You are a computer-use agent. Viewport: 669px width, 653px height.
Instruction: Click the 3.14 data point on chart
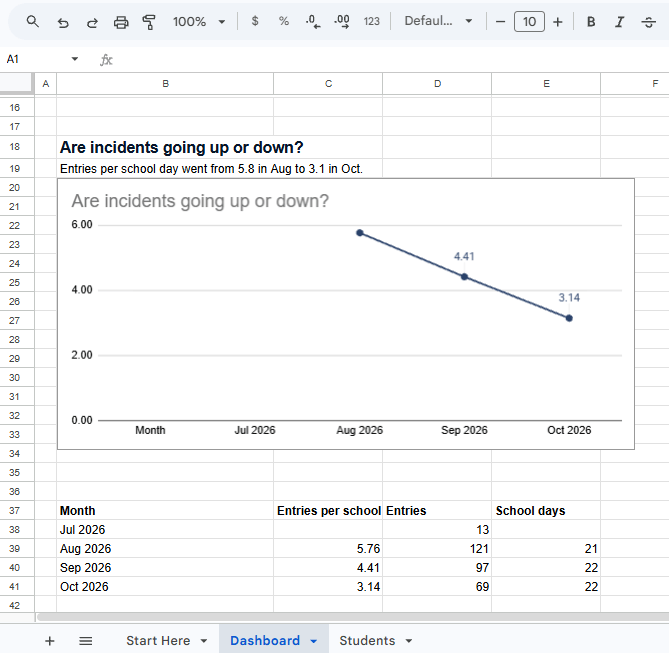(569, 318)
